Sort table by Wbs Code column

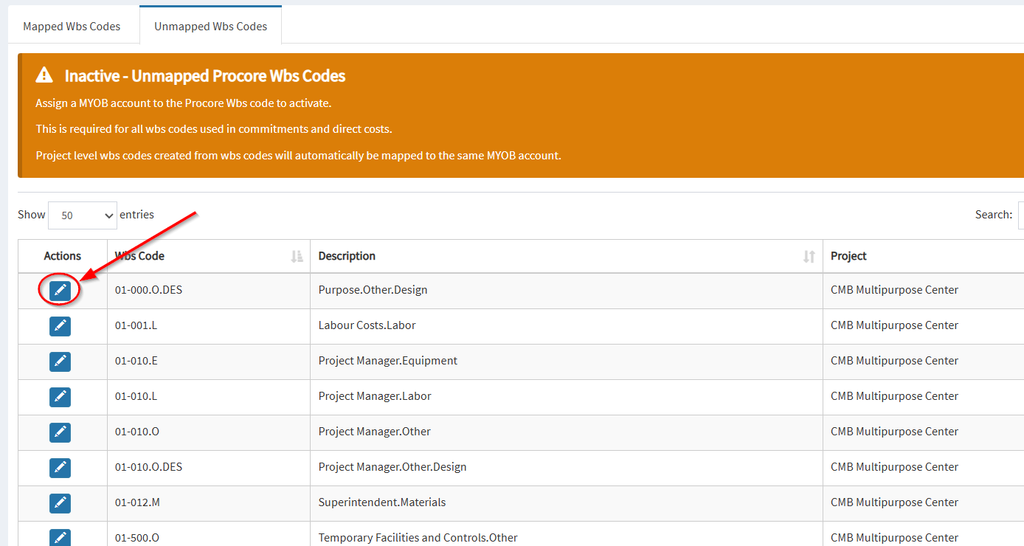pyautogui.click(x=297, y=256)
